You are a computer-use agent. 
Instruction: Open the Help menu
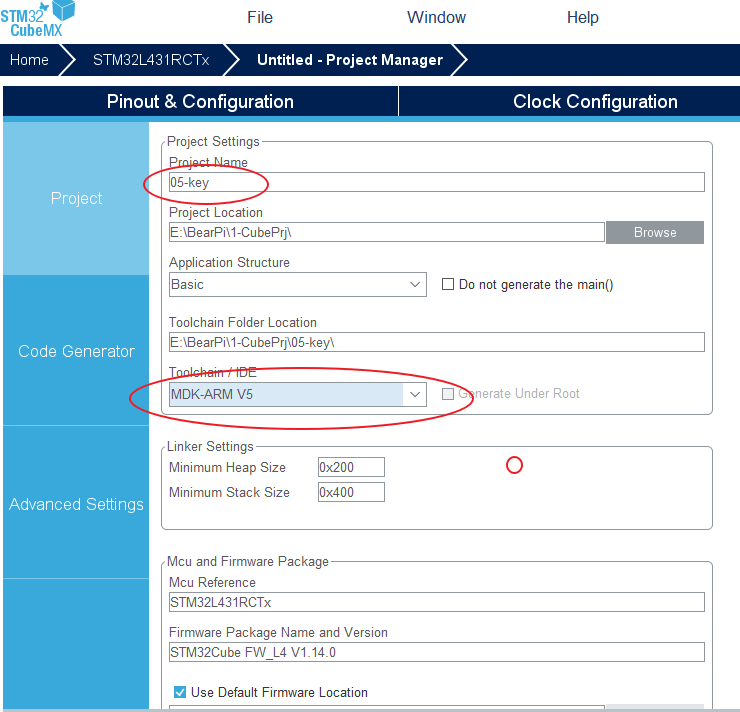(582, 17)
